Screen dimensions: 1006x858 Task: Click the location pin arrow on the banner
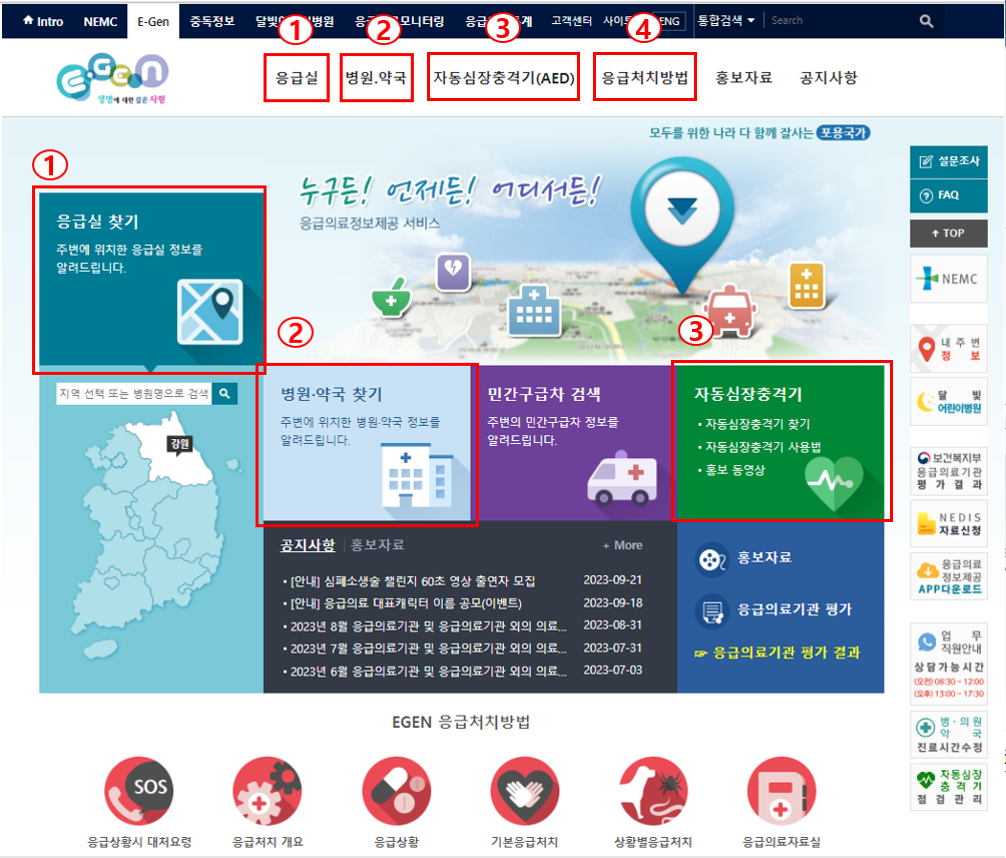[x=682, y=211]
